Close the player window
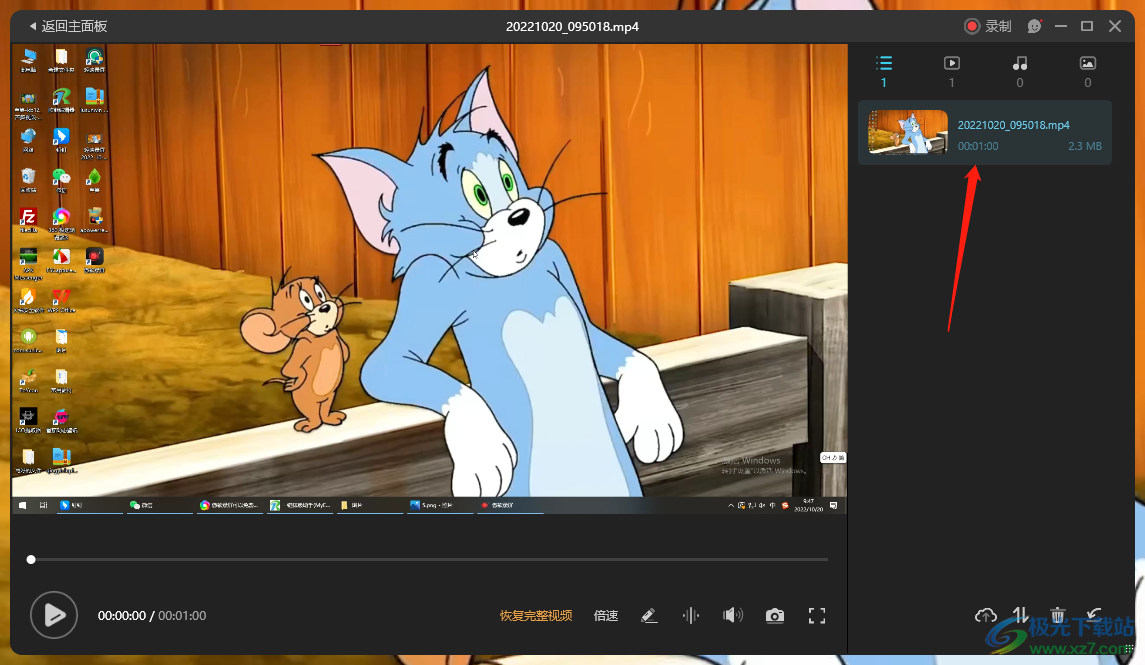The width and height of the screenshot is (1145, 665). point(1115,26)
